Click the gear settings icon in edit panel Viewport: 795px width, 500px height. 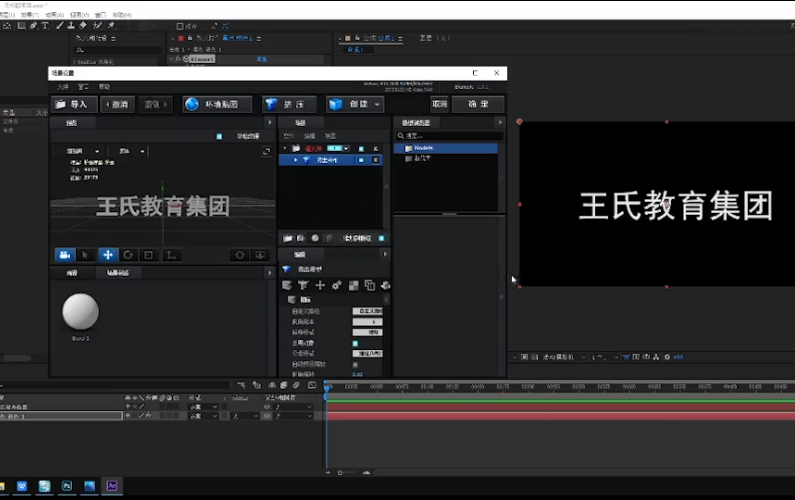(337, 285)
